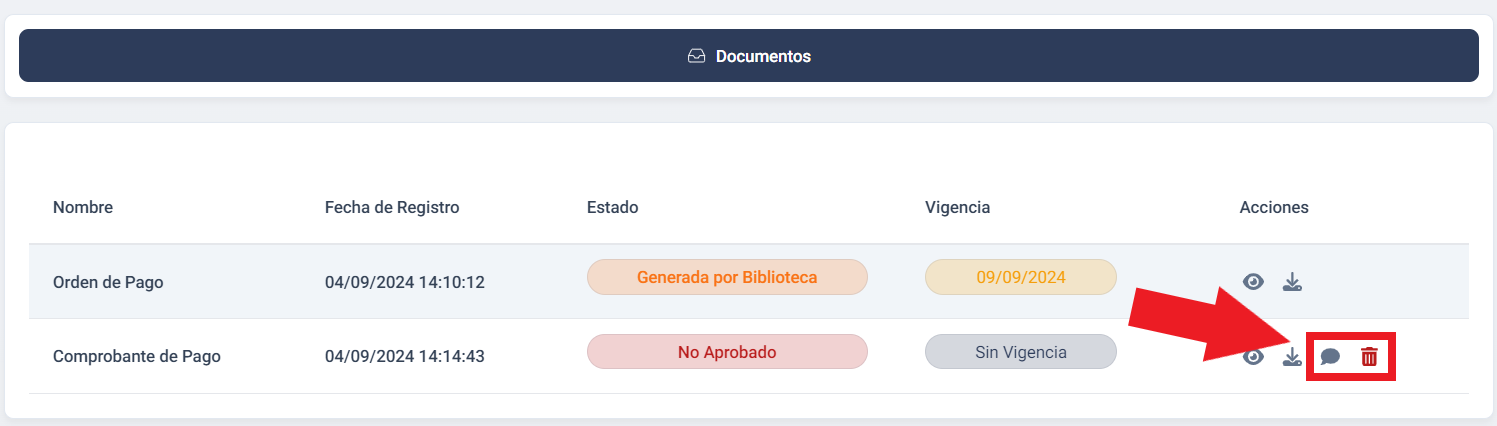1497x426 pixels.
Task: Click the Estado column header
Action: point(612,207)
